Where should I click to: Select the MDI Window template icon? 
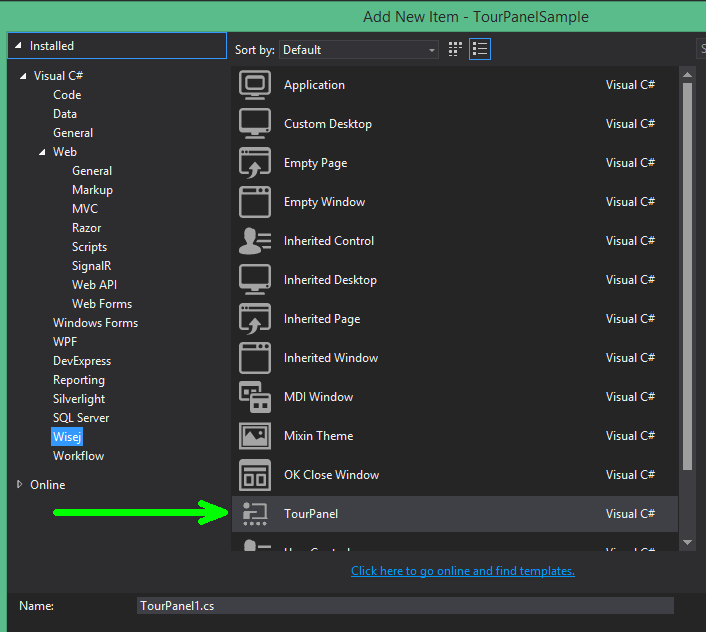point(255,397)
